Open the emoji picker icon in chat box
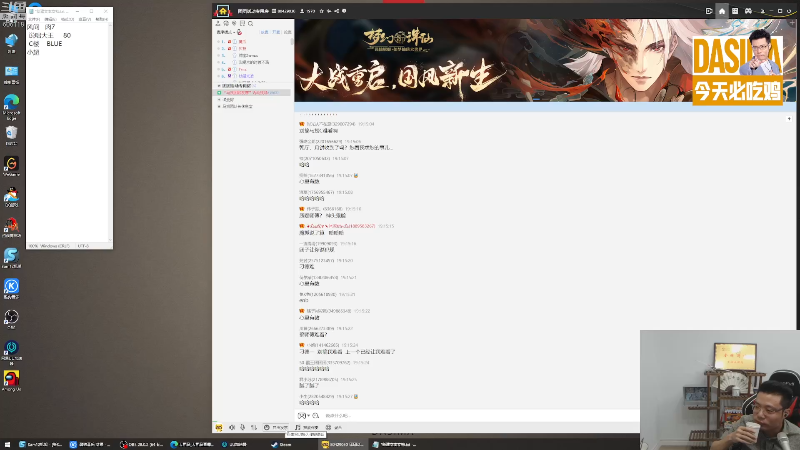The height and width of the screenshot is (450, 800). pos(302,416)
